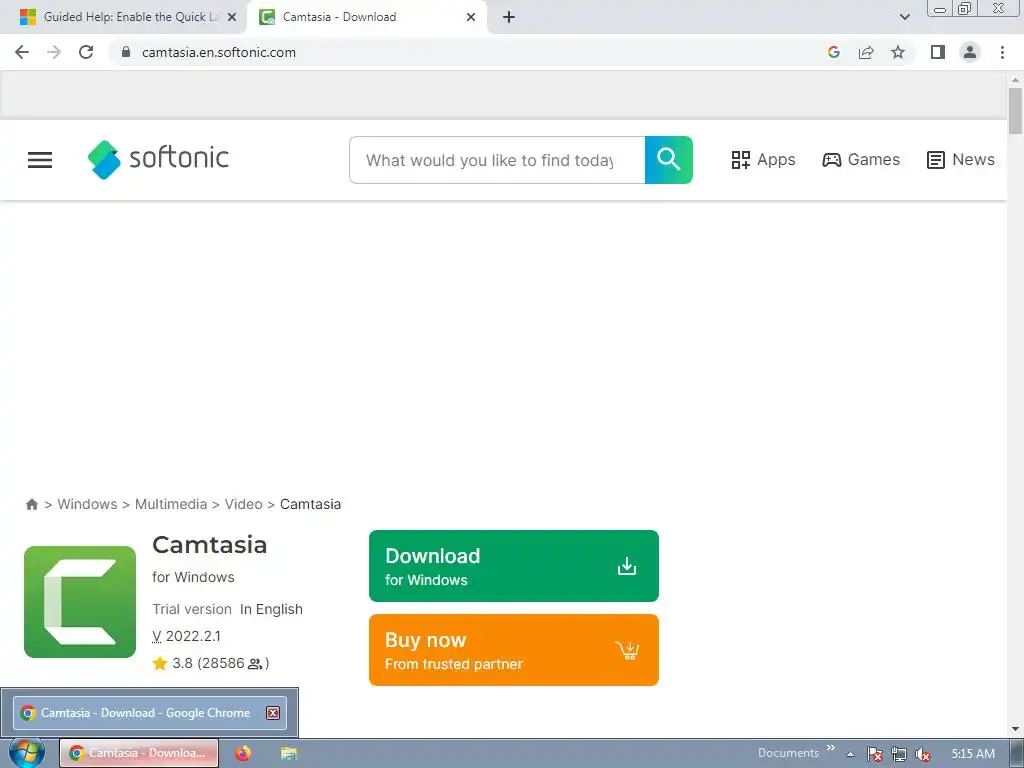Bookmark this page with star icon
The image size is (1024, 768).
coord(898,52)
